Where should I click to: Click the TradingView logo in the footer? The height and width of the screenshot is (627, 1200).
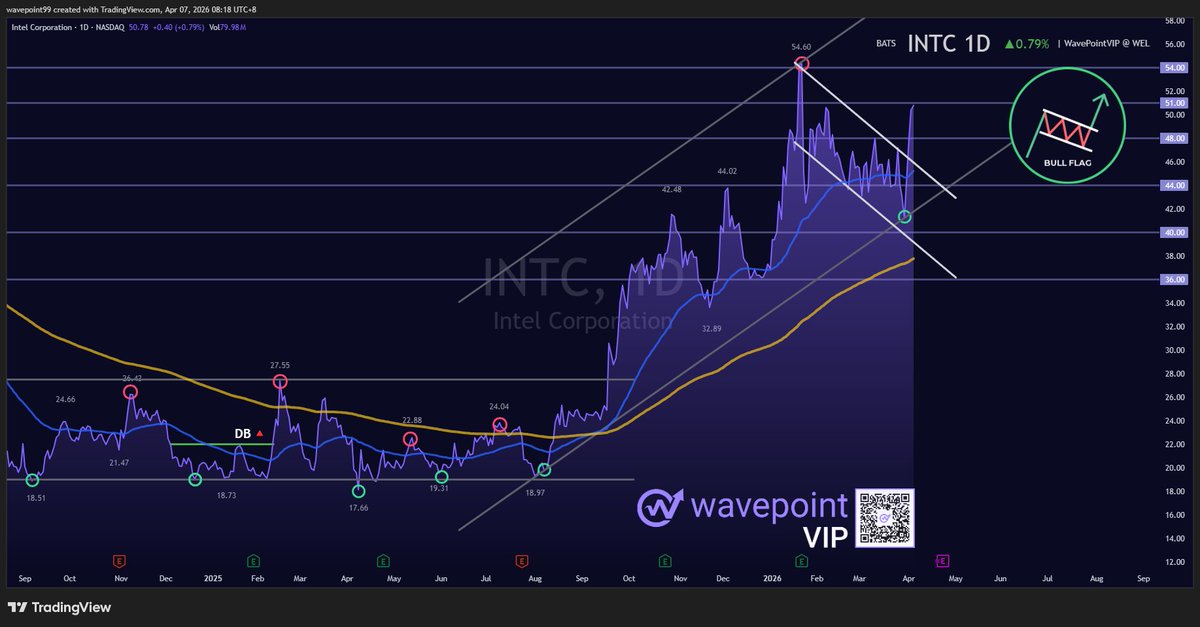(59, 607)
